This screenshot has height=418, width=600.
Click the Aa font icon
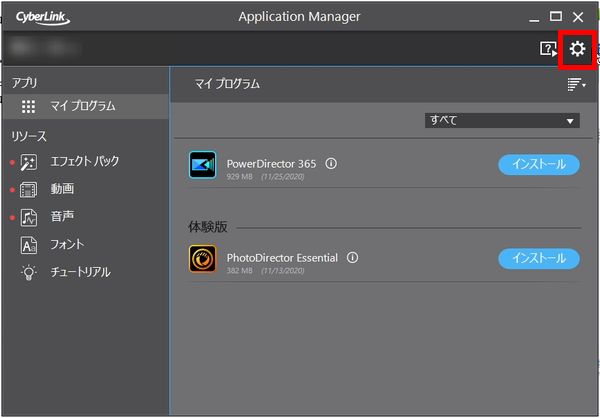29,245
